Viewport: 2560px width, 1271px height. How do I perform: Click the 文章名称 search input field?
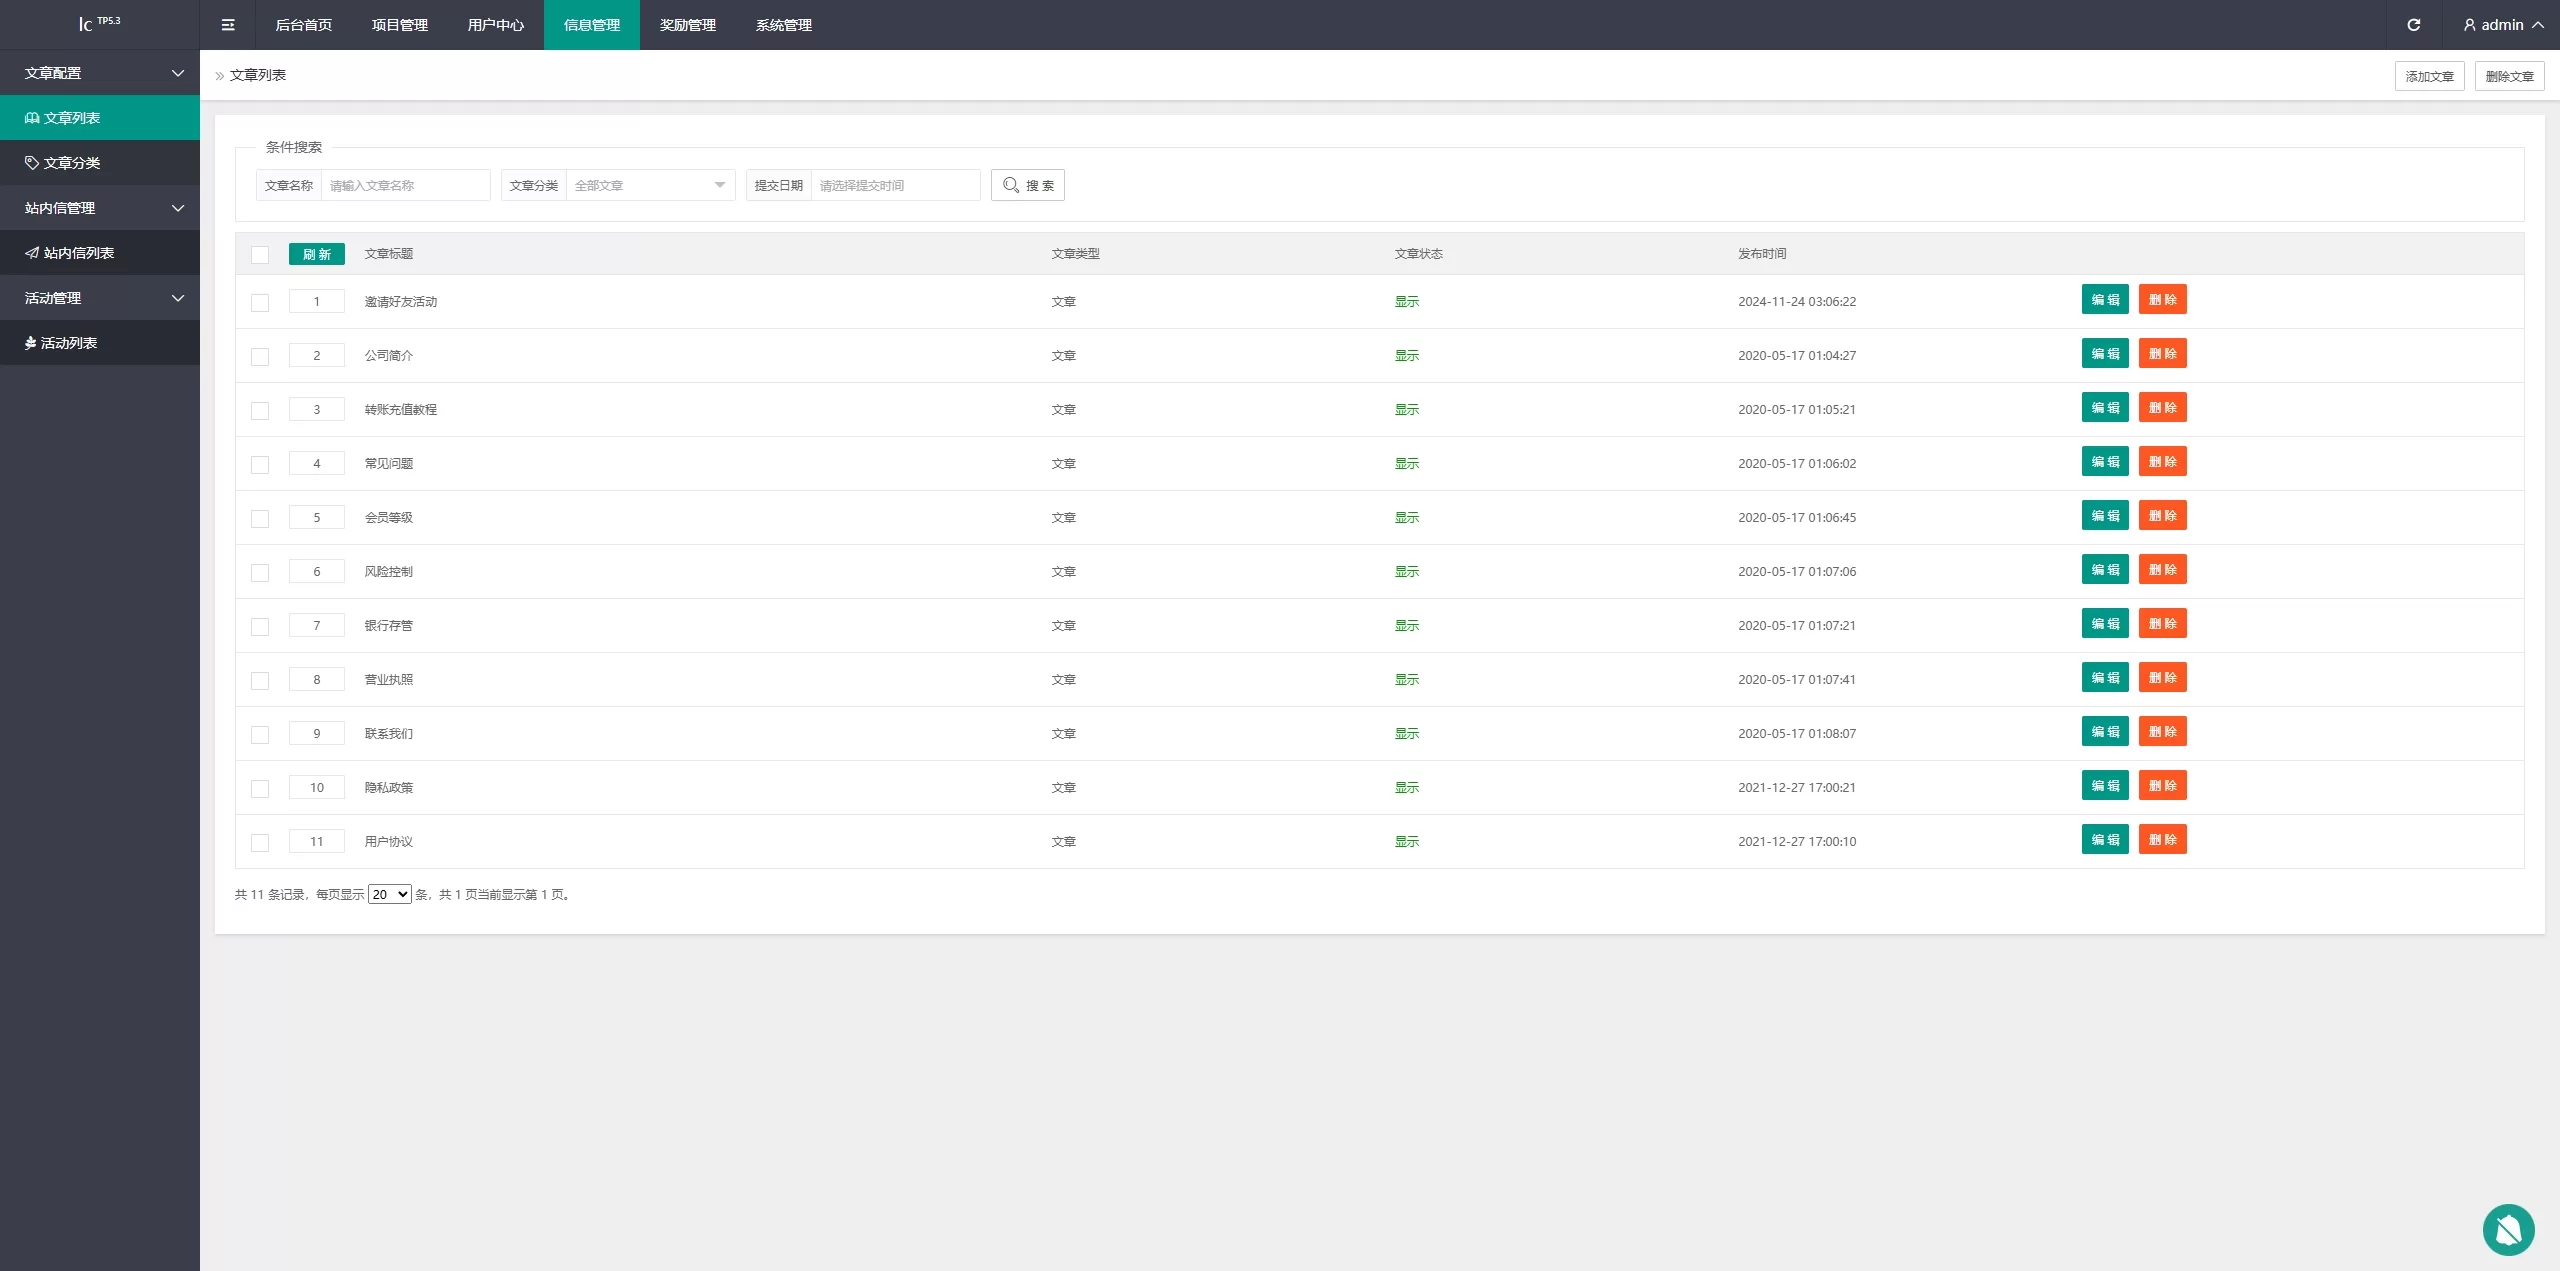405,185
